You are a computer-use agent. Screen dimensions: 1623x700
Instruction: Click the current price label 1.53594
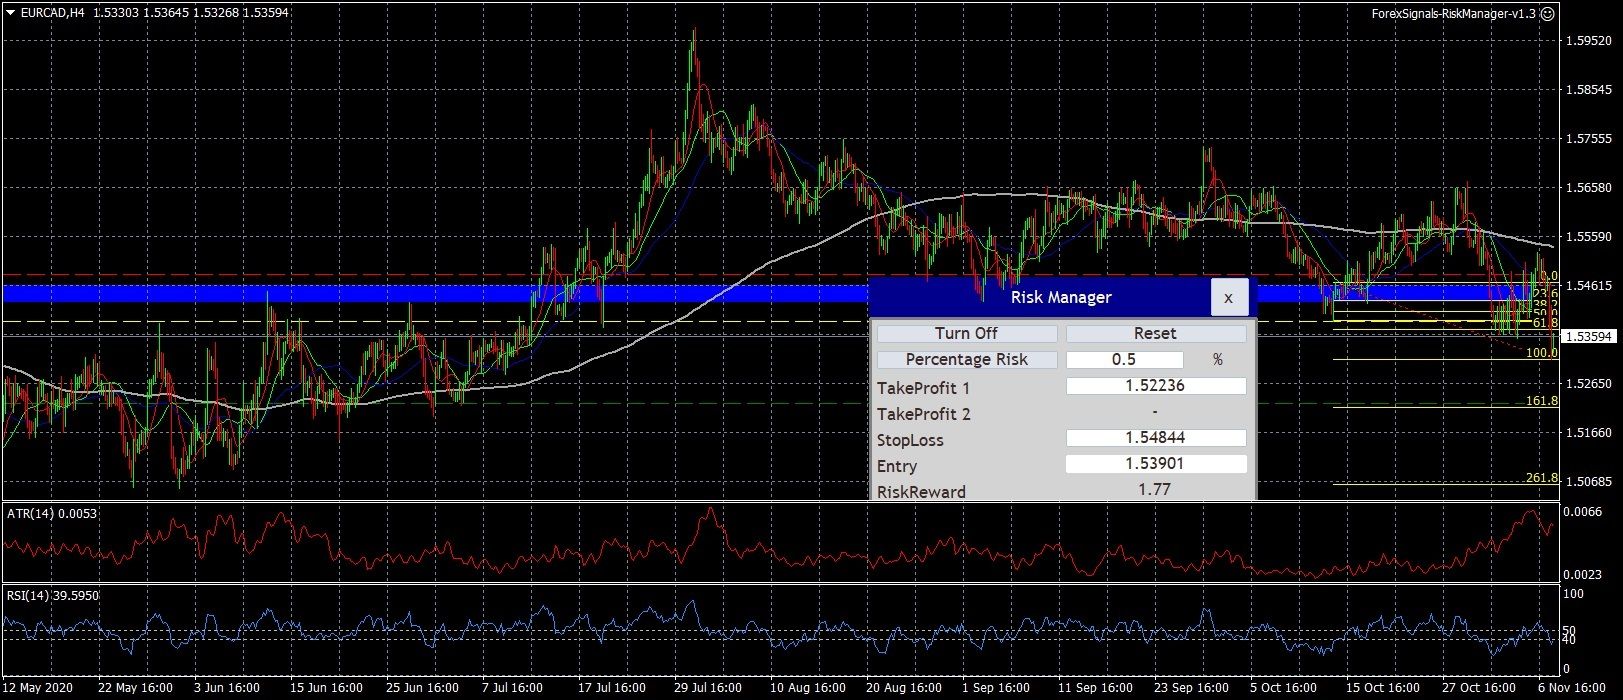1591,337
